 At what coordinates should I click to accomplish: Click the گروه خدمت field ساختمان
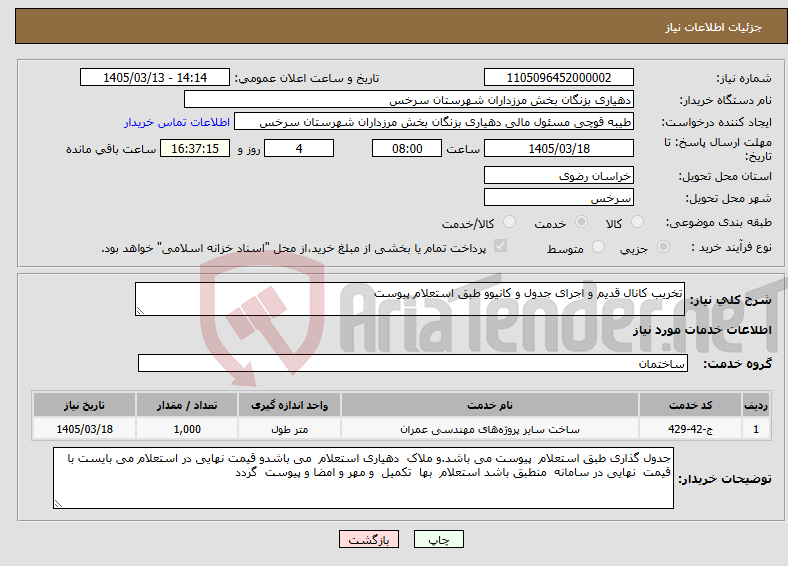point(413,363)
